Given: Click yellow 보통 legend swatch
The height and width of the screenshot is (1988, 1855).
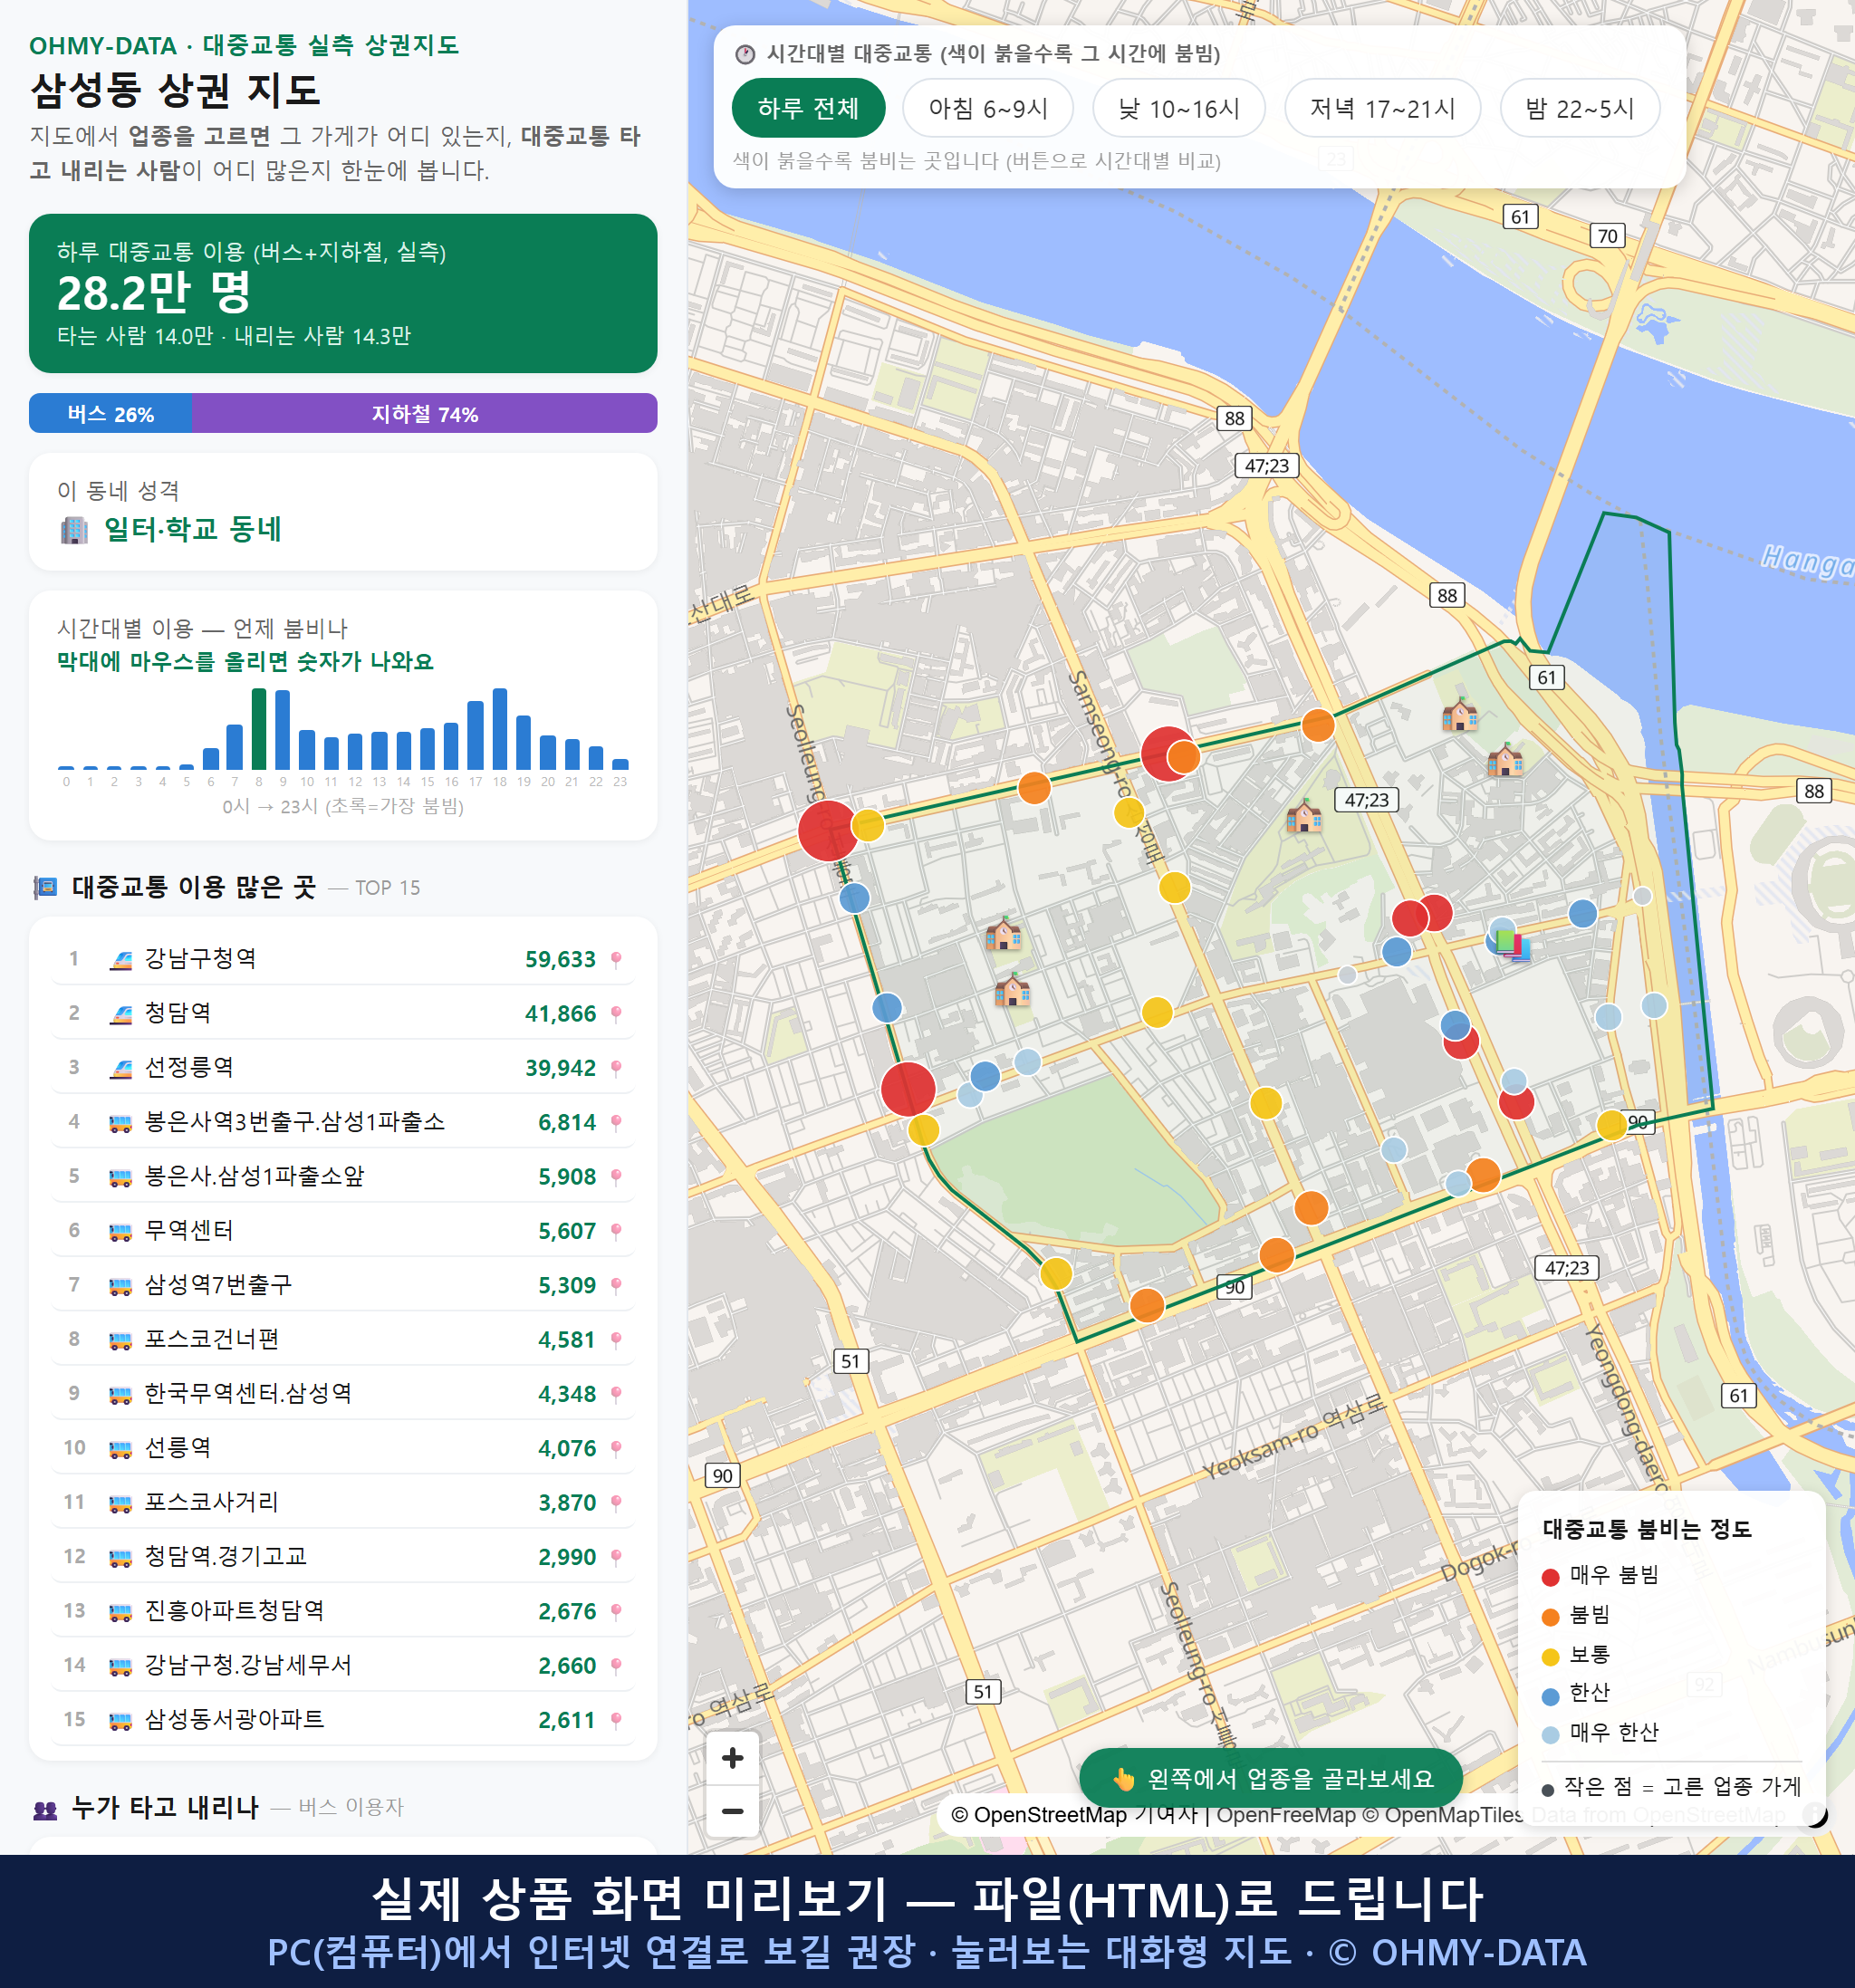Looking at the screenshot, I should [1550, 1657].
